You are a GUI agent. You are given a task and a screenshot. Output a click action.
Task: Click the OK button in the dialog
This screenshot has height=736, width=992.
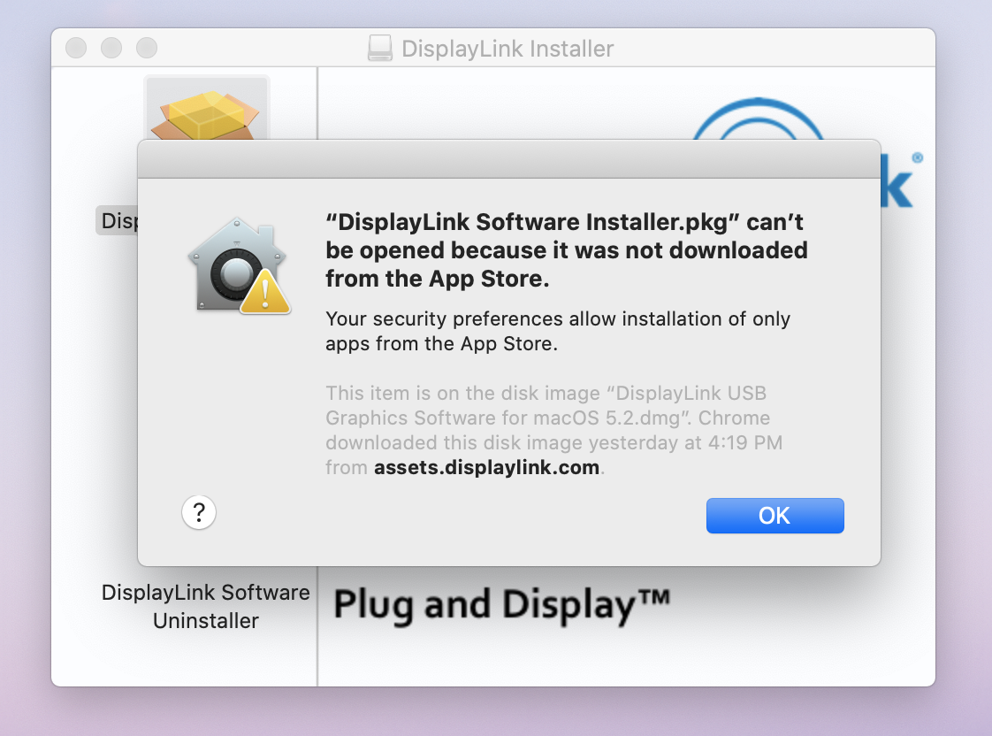click(774, 515)
